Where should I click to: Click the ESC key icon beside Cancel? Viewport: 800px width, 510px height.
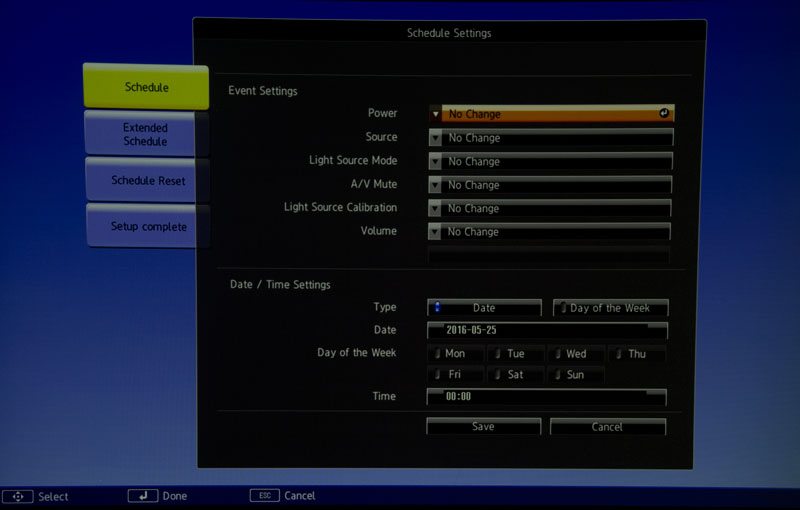click(265, 496)
